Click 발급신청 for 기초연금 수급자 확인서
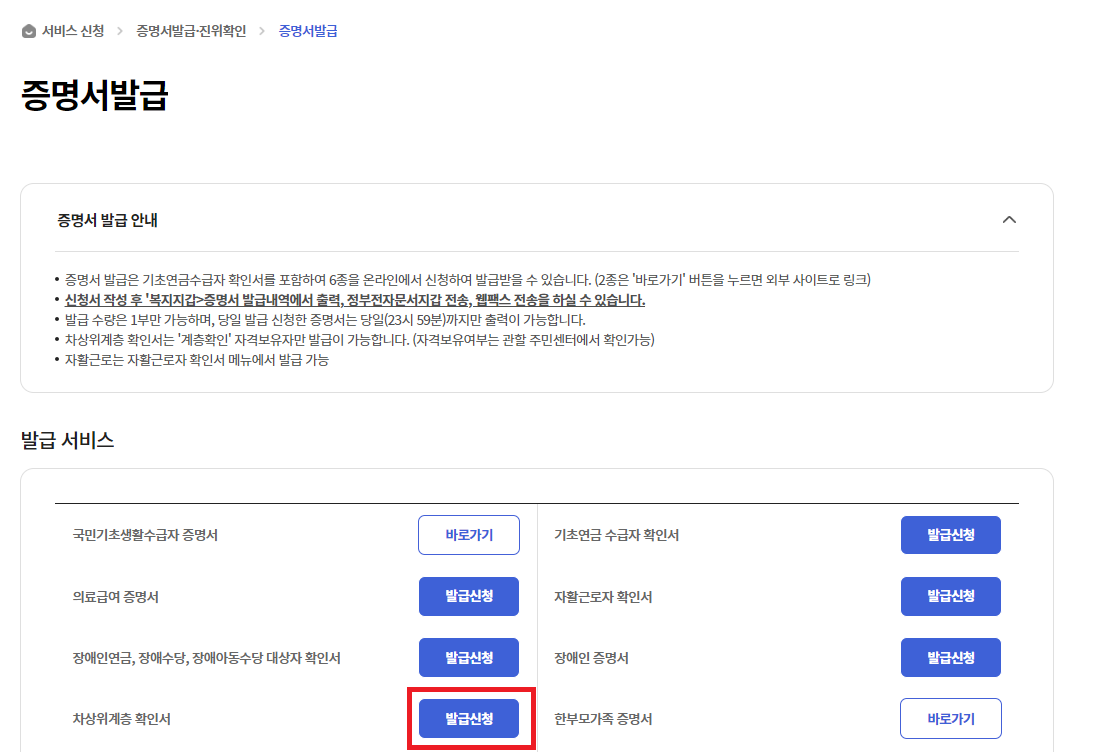1094x752 pixels. click(950, 535)
